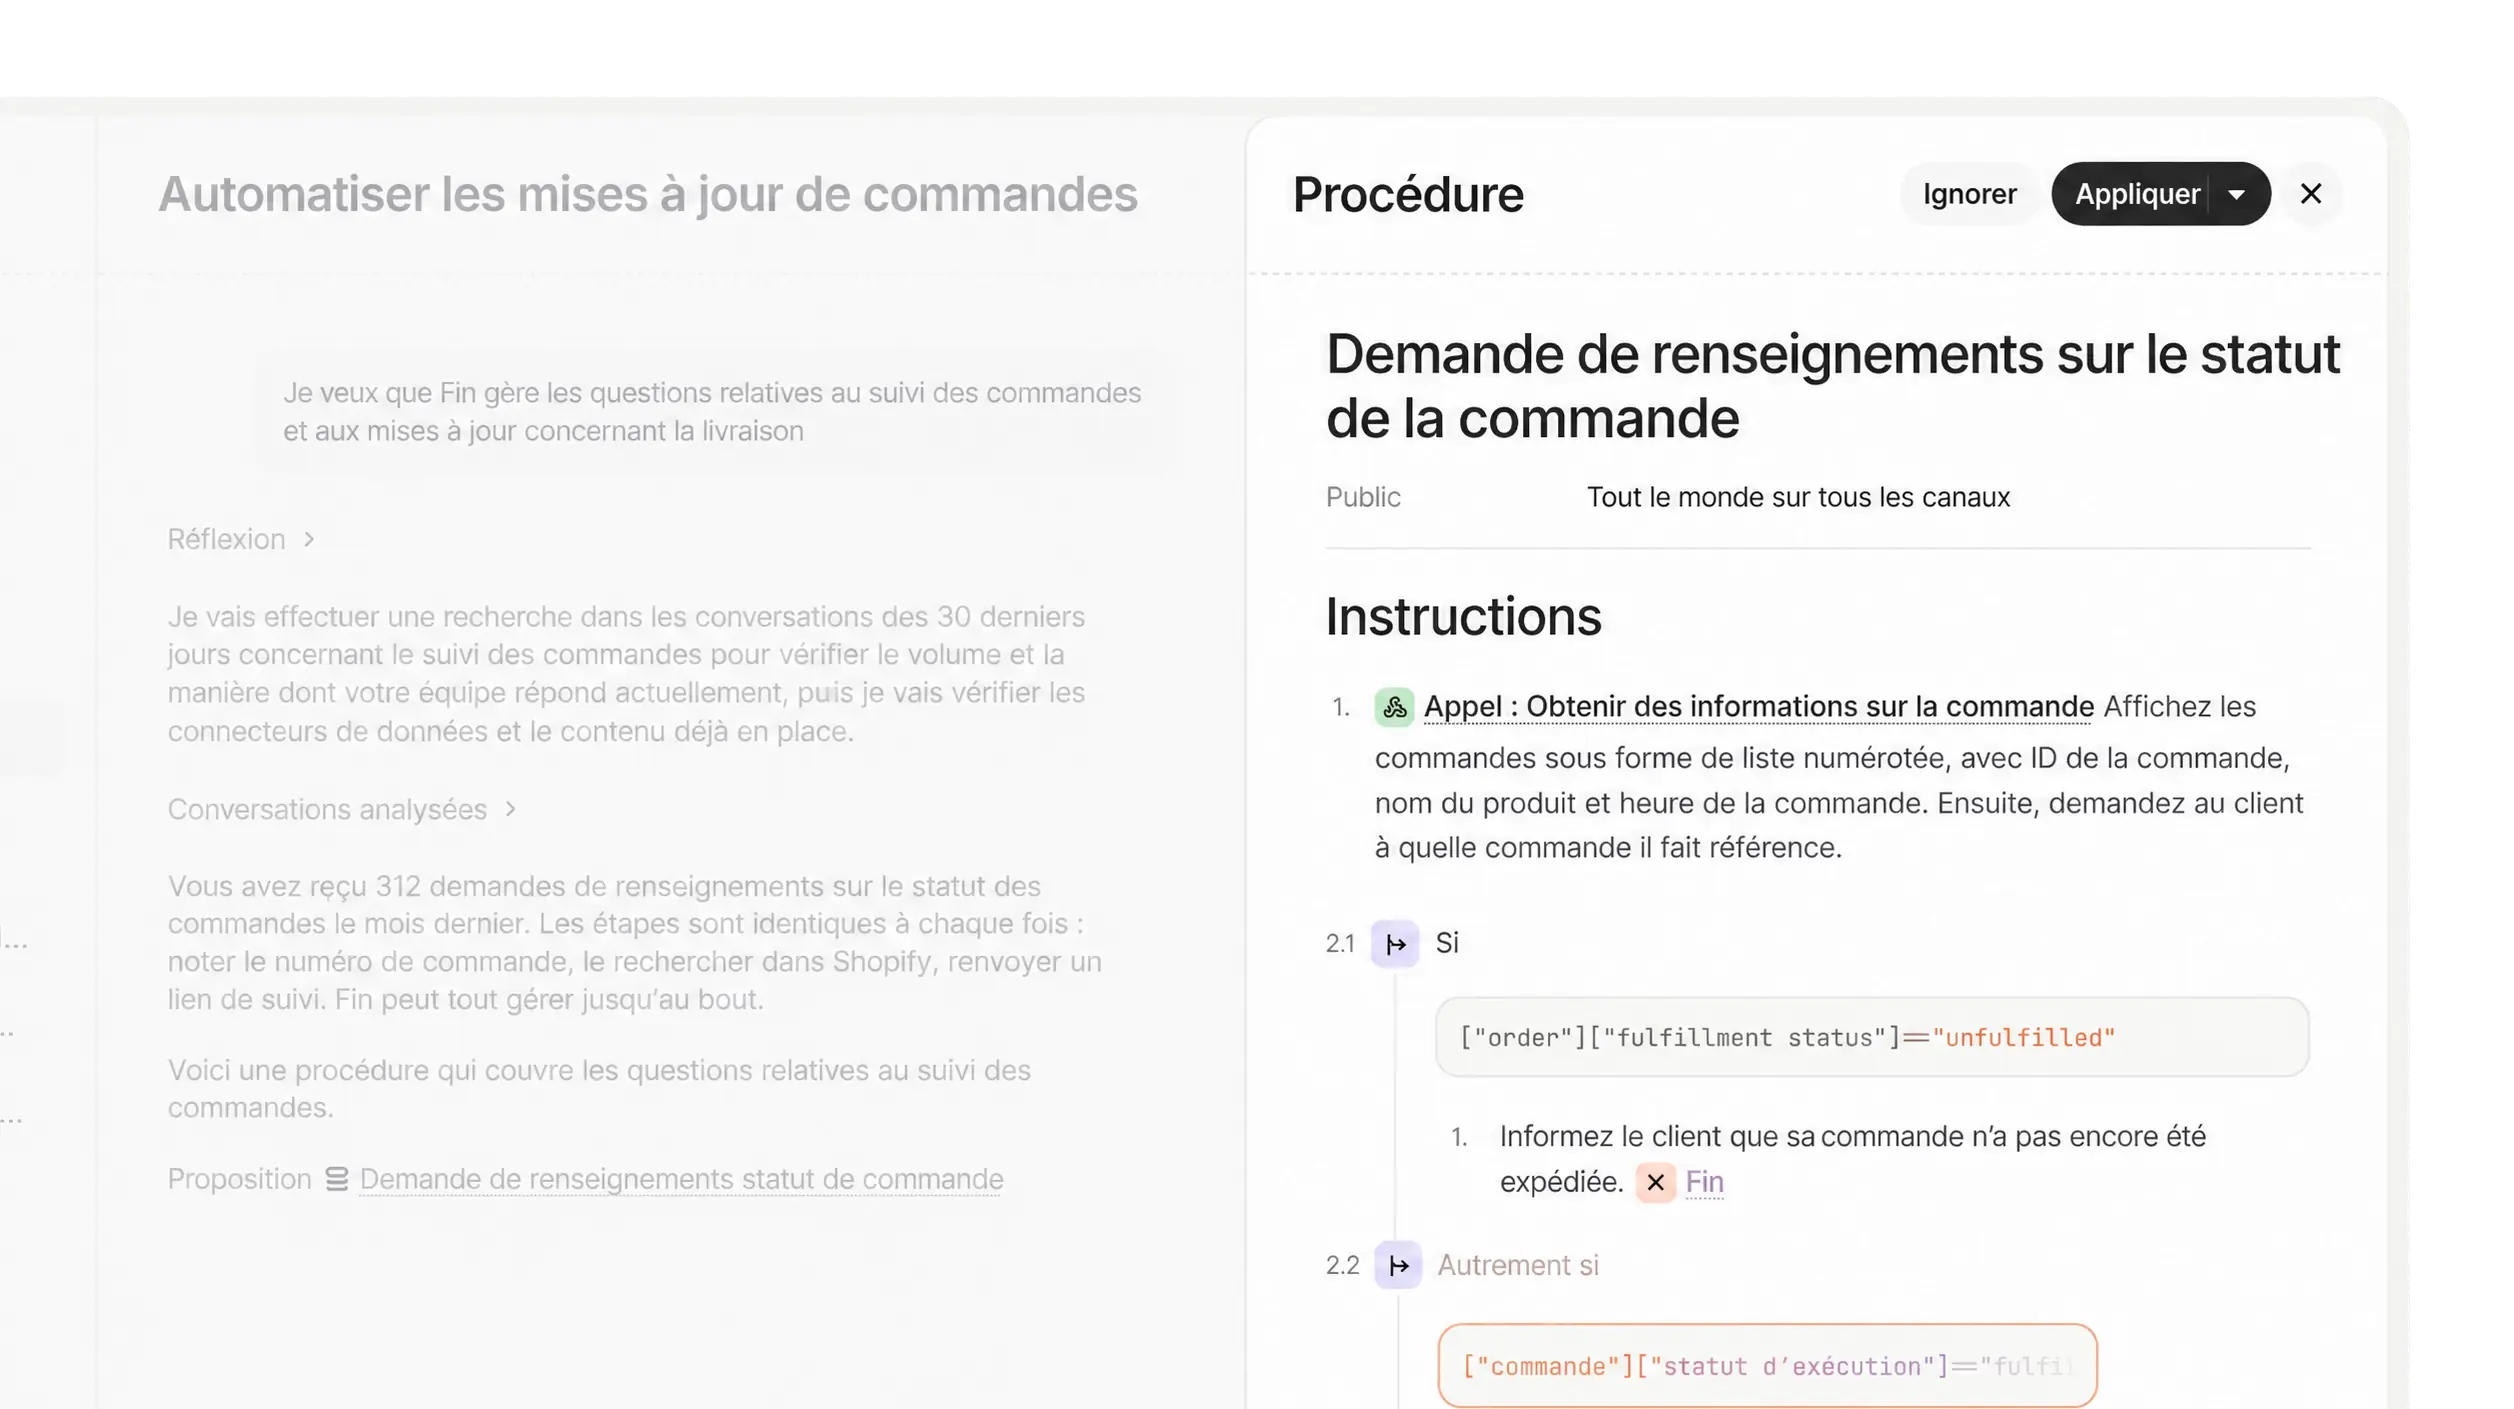Click the Public label

click(1363, 497)
